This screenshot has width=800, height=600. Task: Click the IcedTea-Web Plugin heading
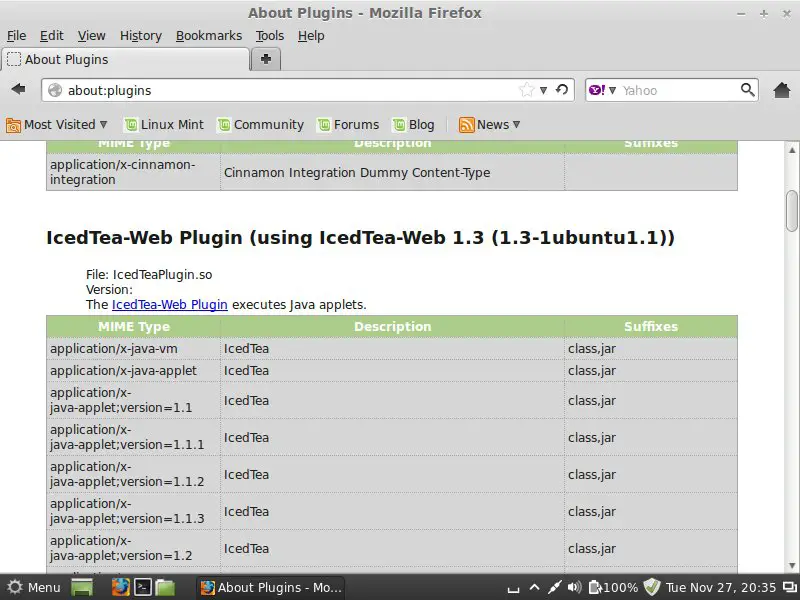pos(360,237)
